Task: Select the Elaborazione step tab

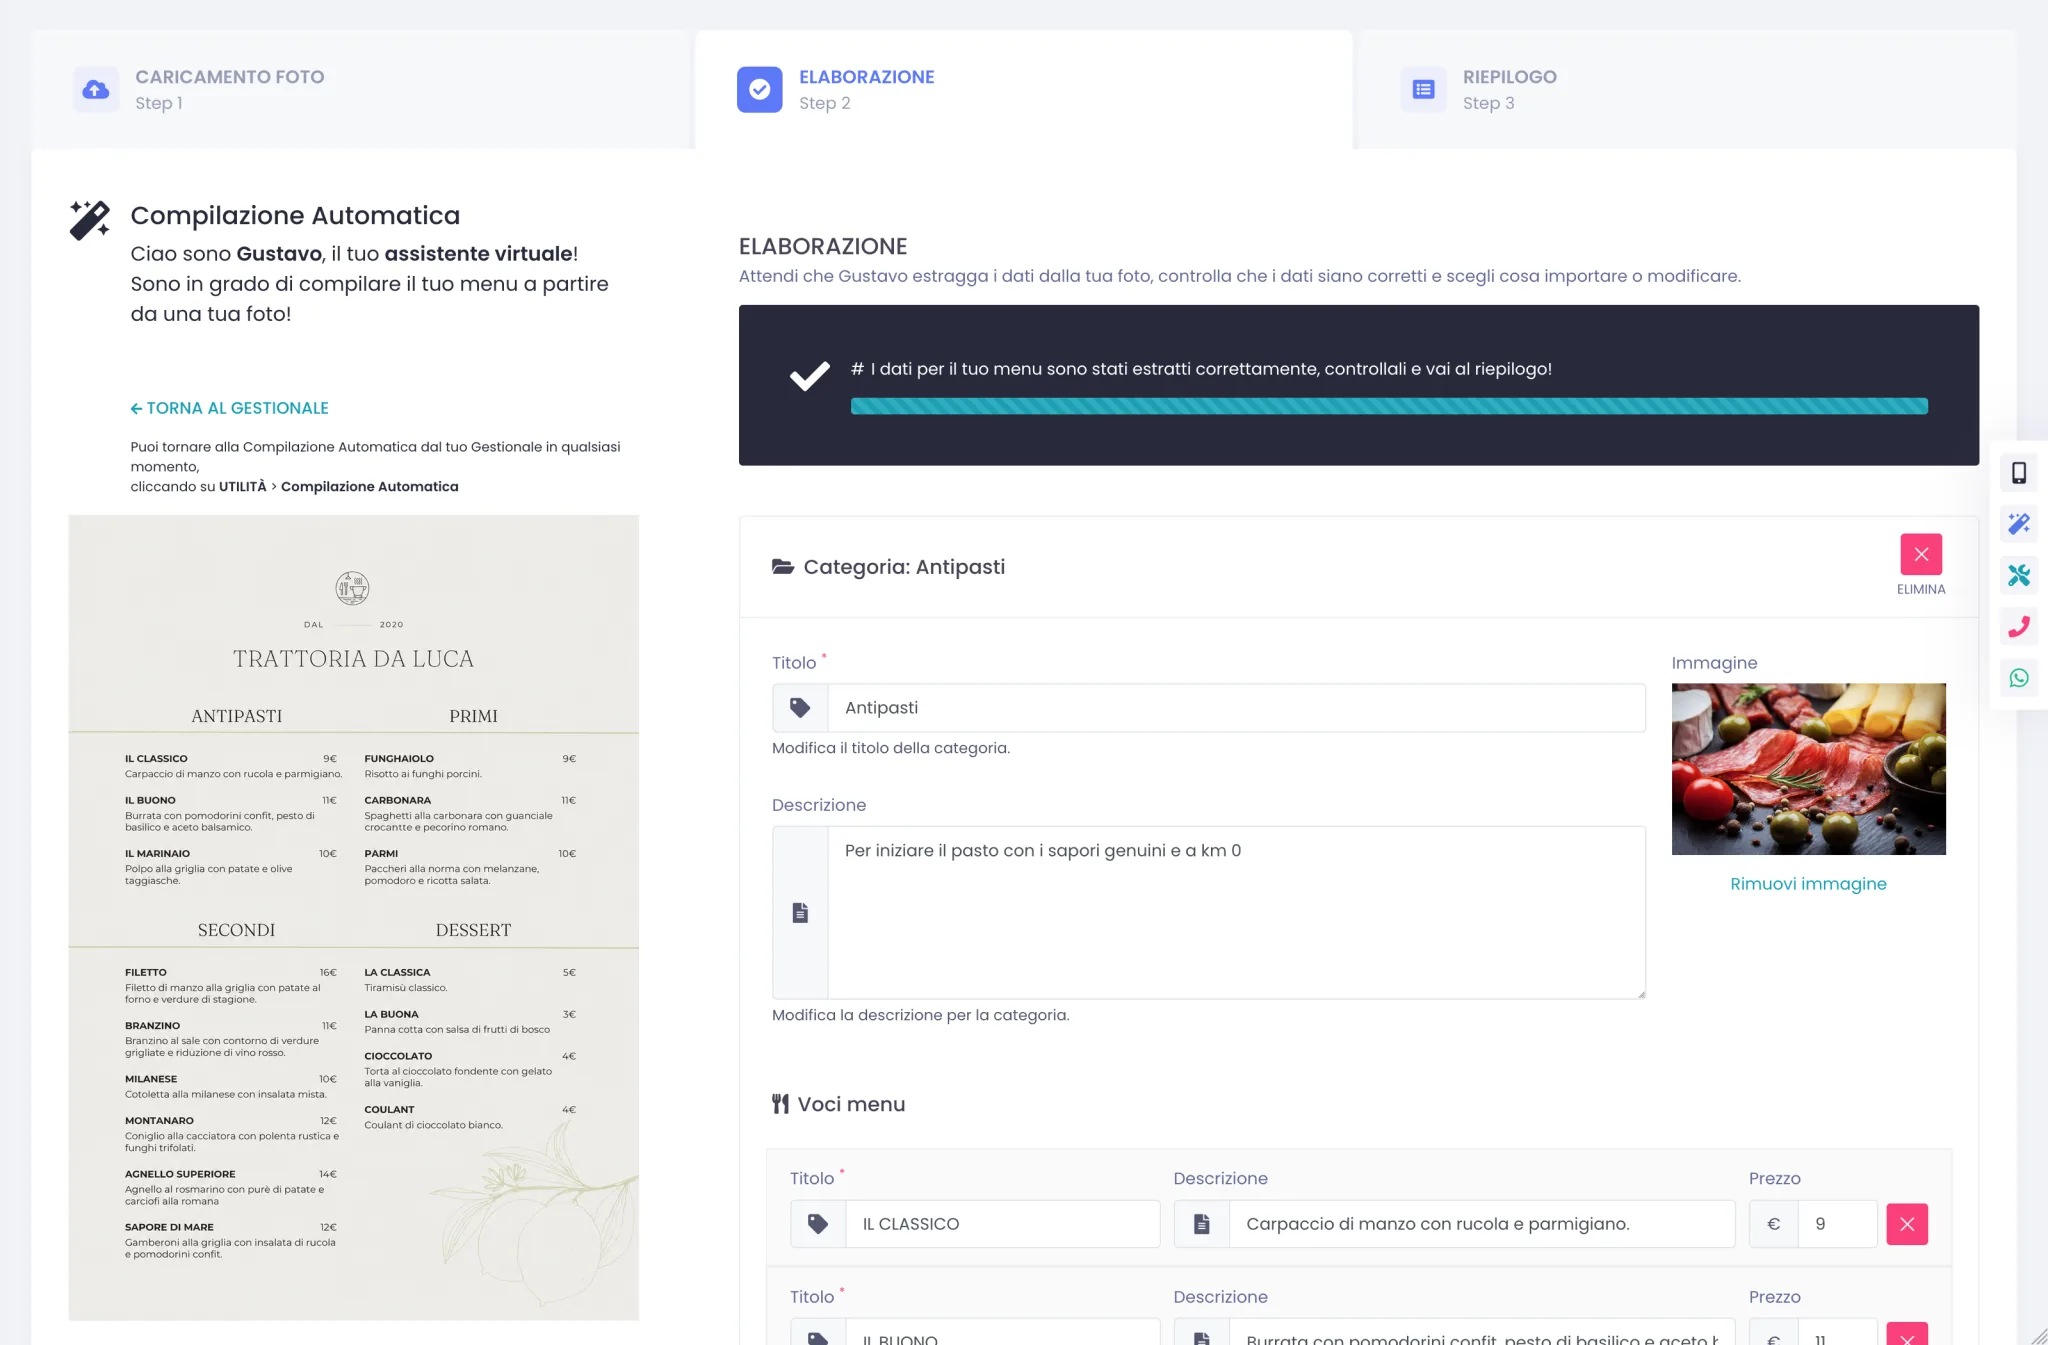Action: point(1024,90)
